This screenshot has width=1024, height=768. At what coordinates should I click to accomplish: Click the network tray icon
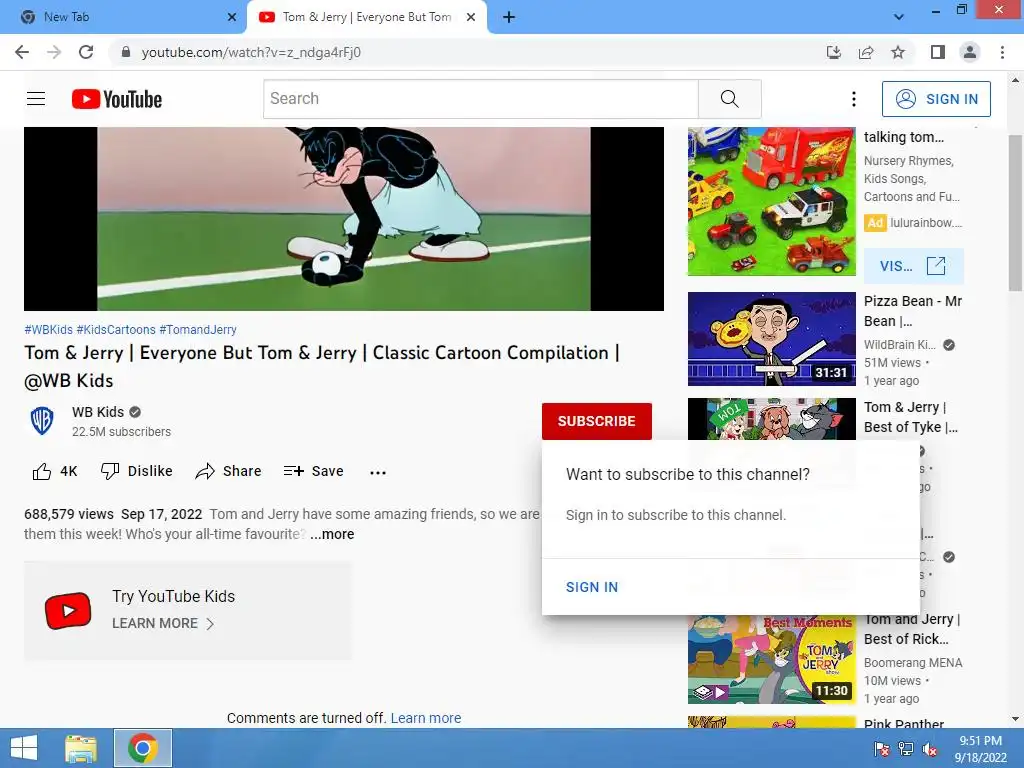pyautogui.click(x=906, y=749)
